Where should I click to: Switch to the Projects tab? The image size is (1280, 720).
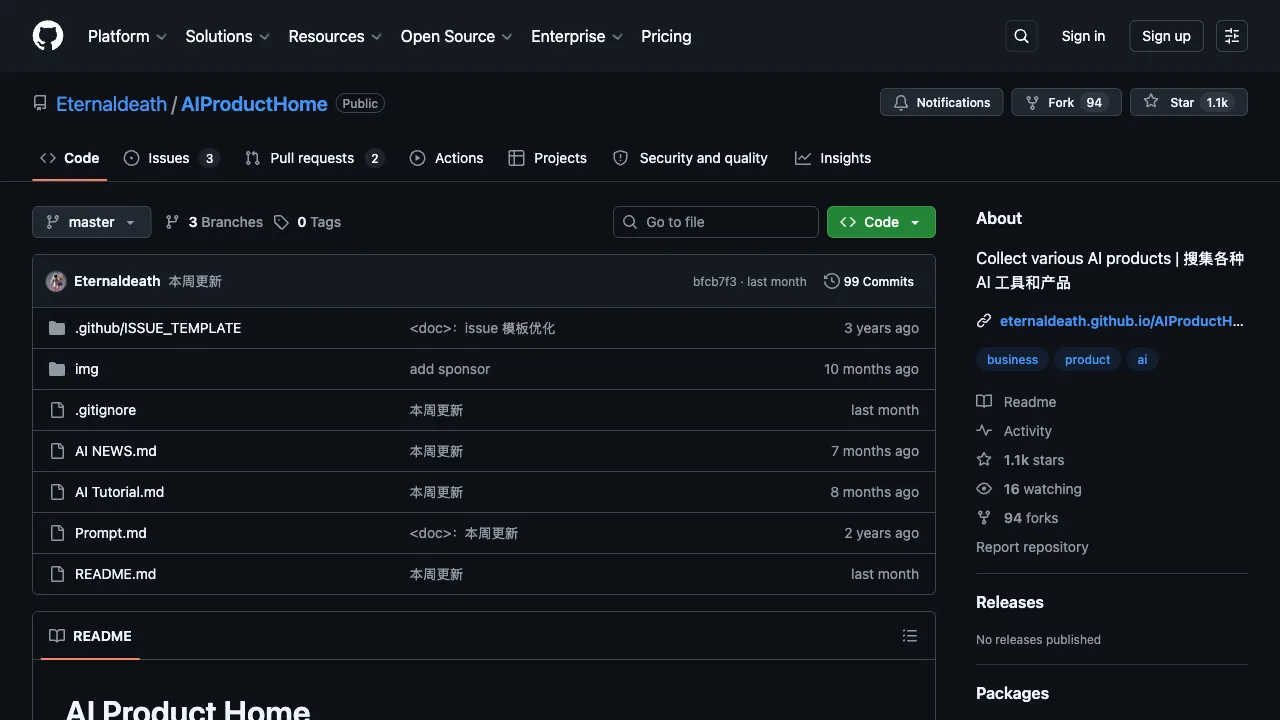[x=548, y=158]
